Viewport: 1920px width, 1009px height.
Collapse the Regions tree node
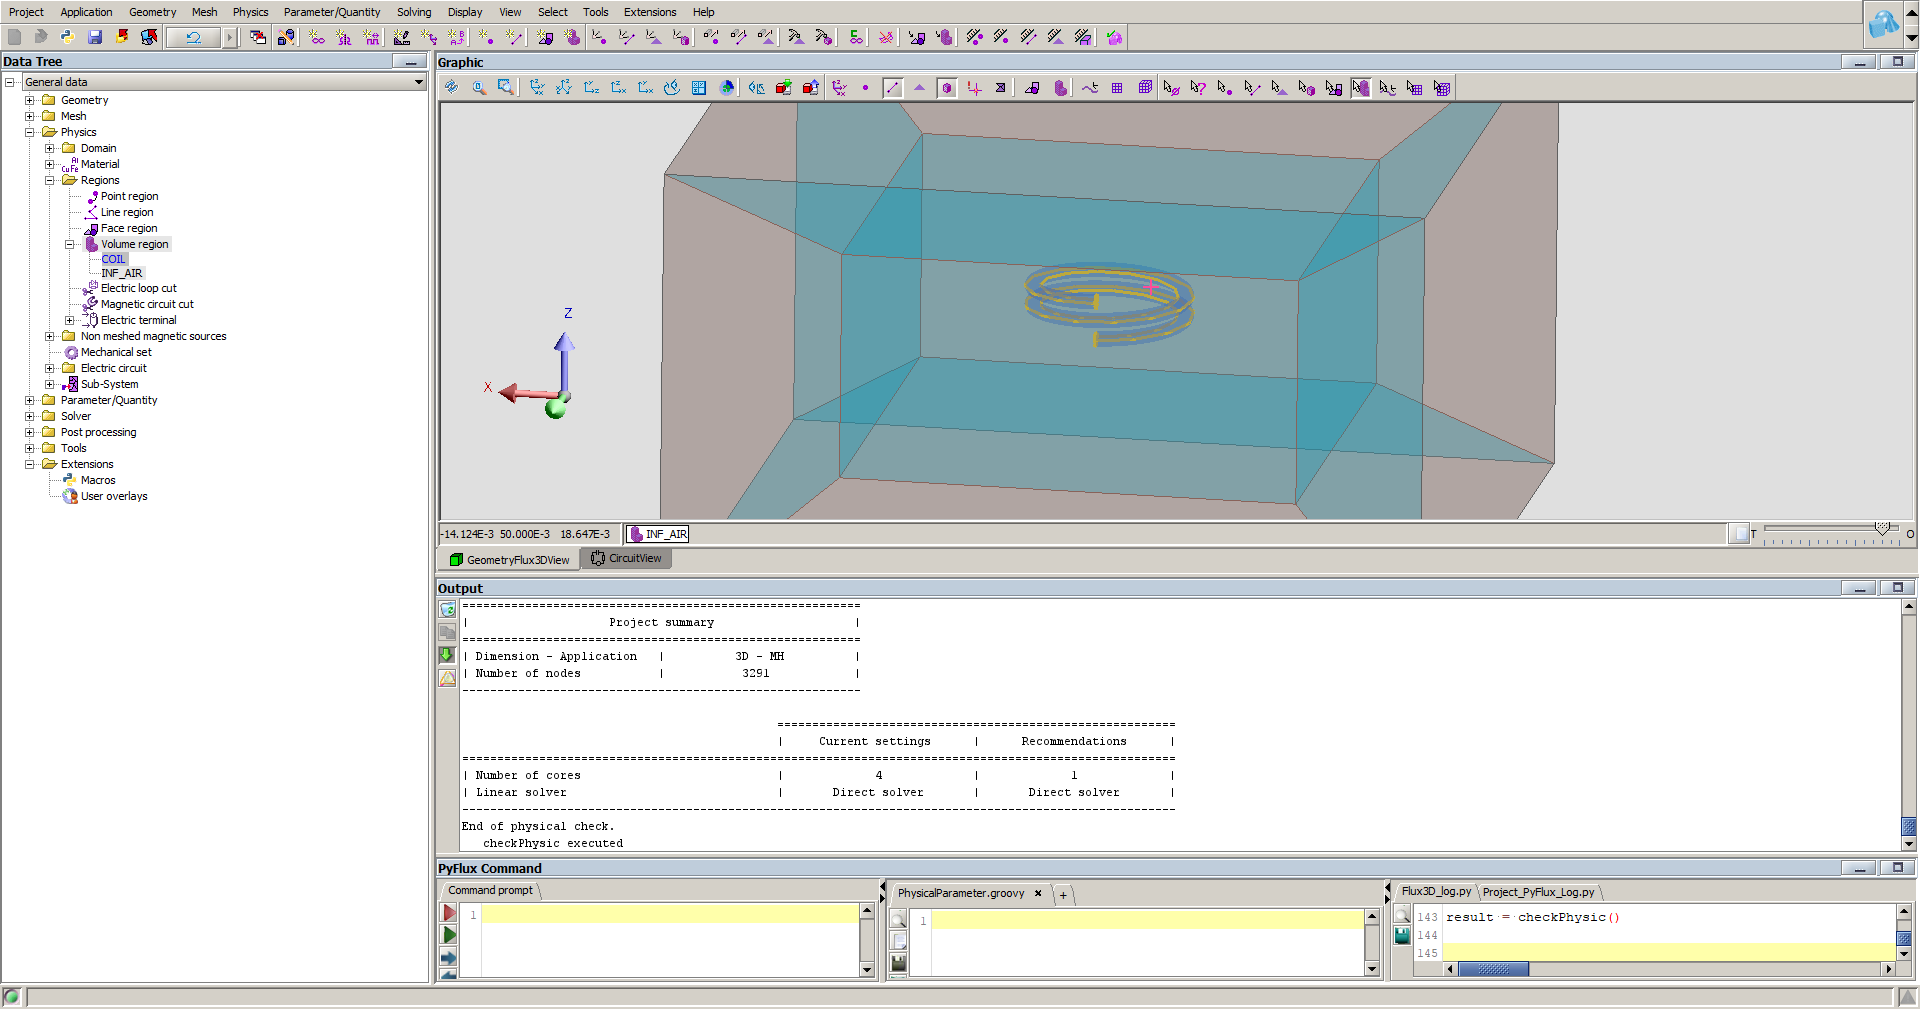click(x=49, y=180)
